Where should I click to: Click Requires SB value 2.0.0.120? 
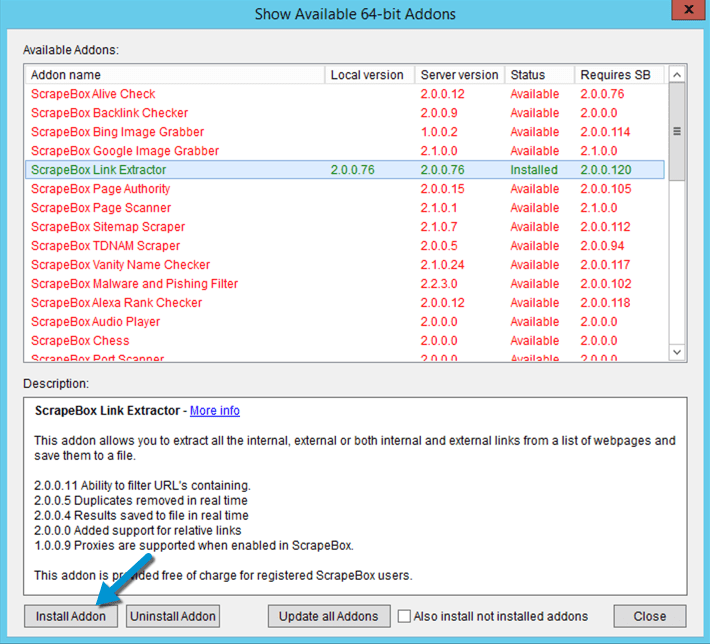pos(606,170)
